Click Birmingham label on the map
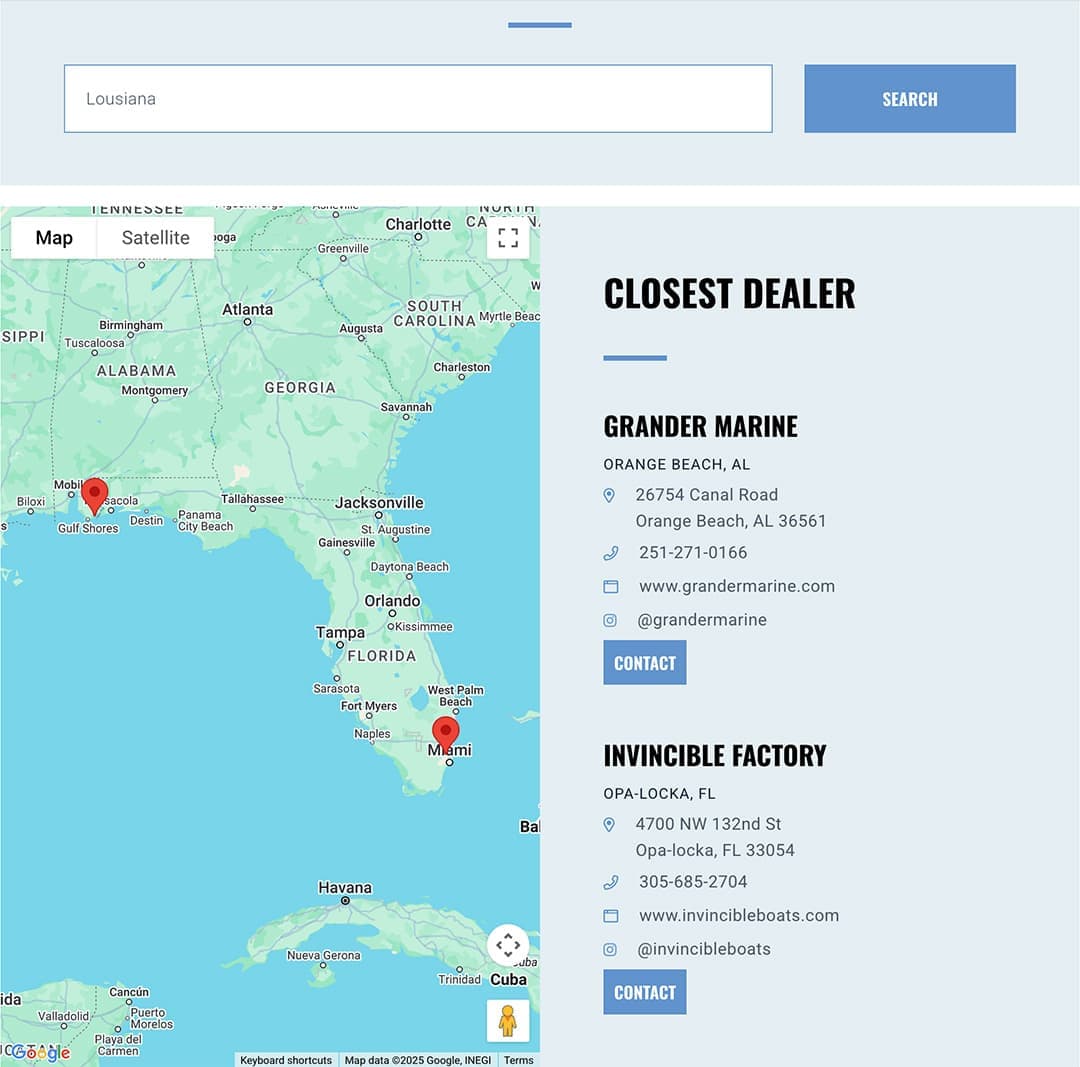The width and height of the screenshot is (1080, 1067). [131, 325]
